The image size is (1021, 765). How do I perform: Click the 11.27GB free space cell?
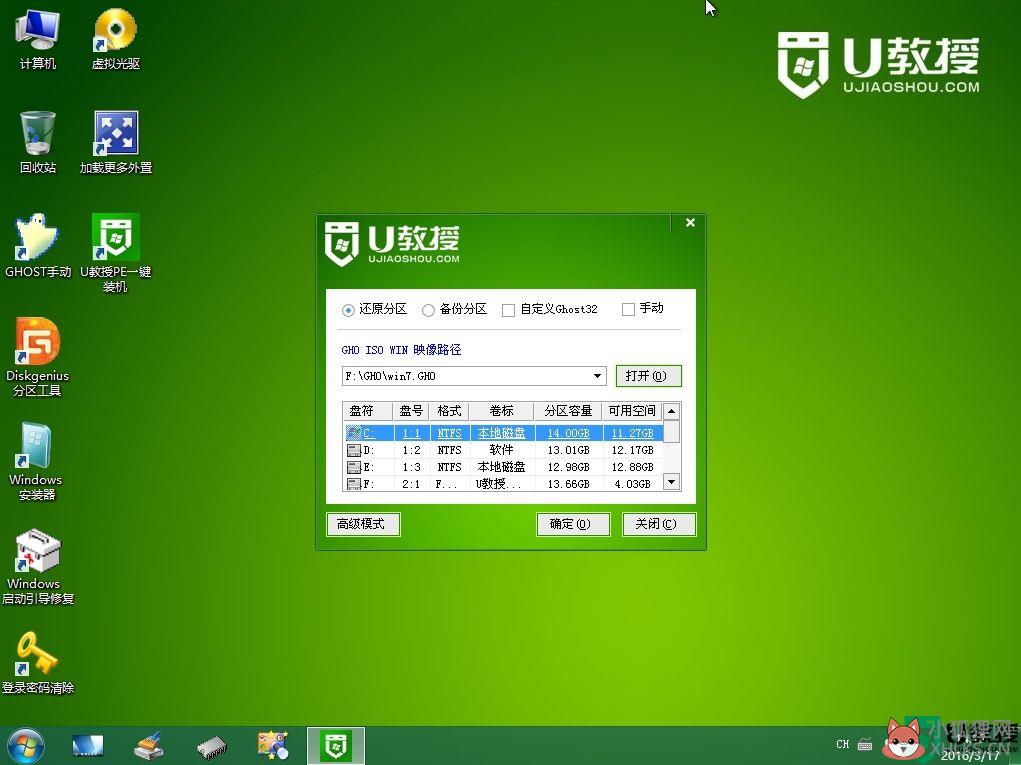click(x=632, y=433)
